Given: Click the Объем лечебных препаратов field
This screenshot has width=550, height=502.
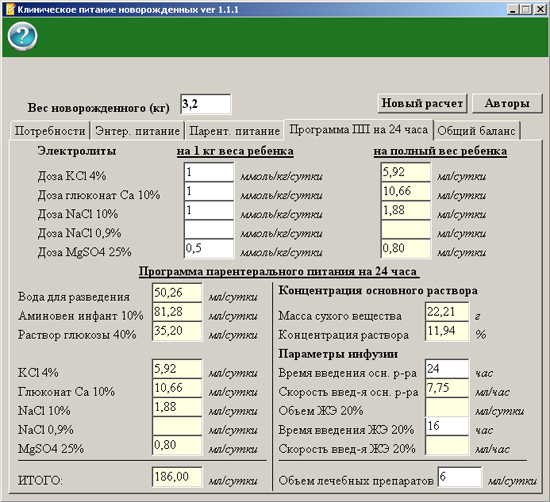Looking at the screenshot, I should (x=460, y=477).
